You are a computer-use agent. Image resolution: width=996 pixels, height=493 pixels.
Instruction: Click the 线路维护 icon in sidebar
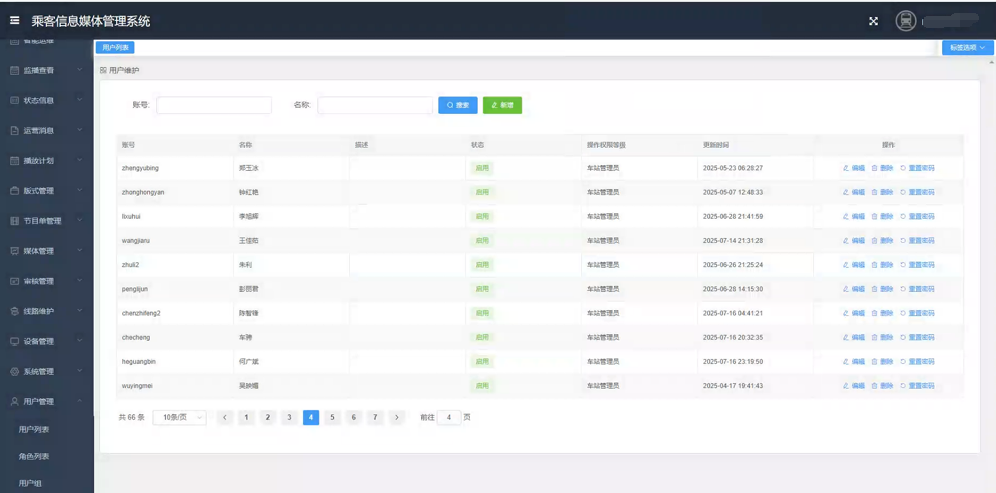click(14, 312)
